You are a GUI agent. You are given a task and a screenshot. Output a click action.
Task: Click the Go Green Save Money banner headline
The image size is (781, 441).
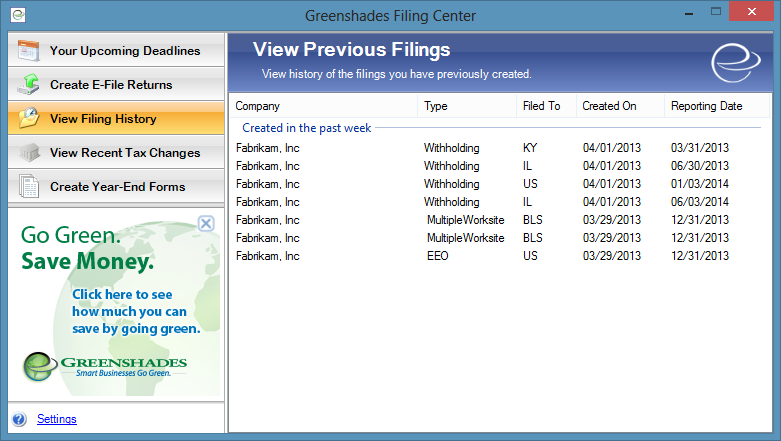coord(87,248)
